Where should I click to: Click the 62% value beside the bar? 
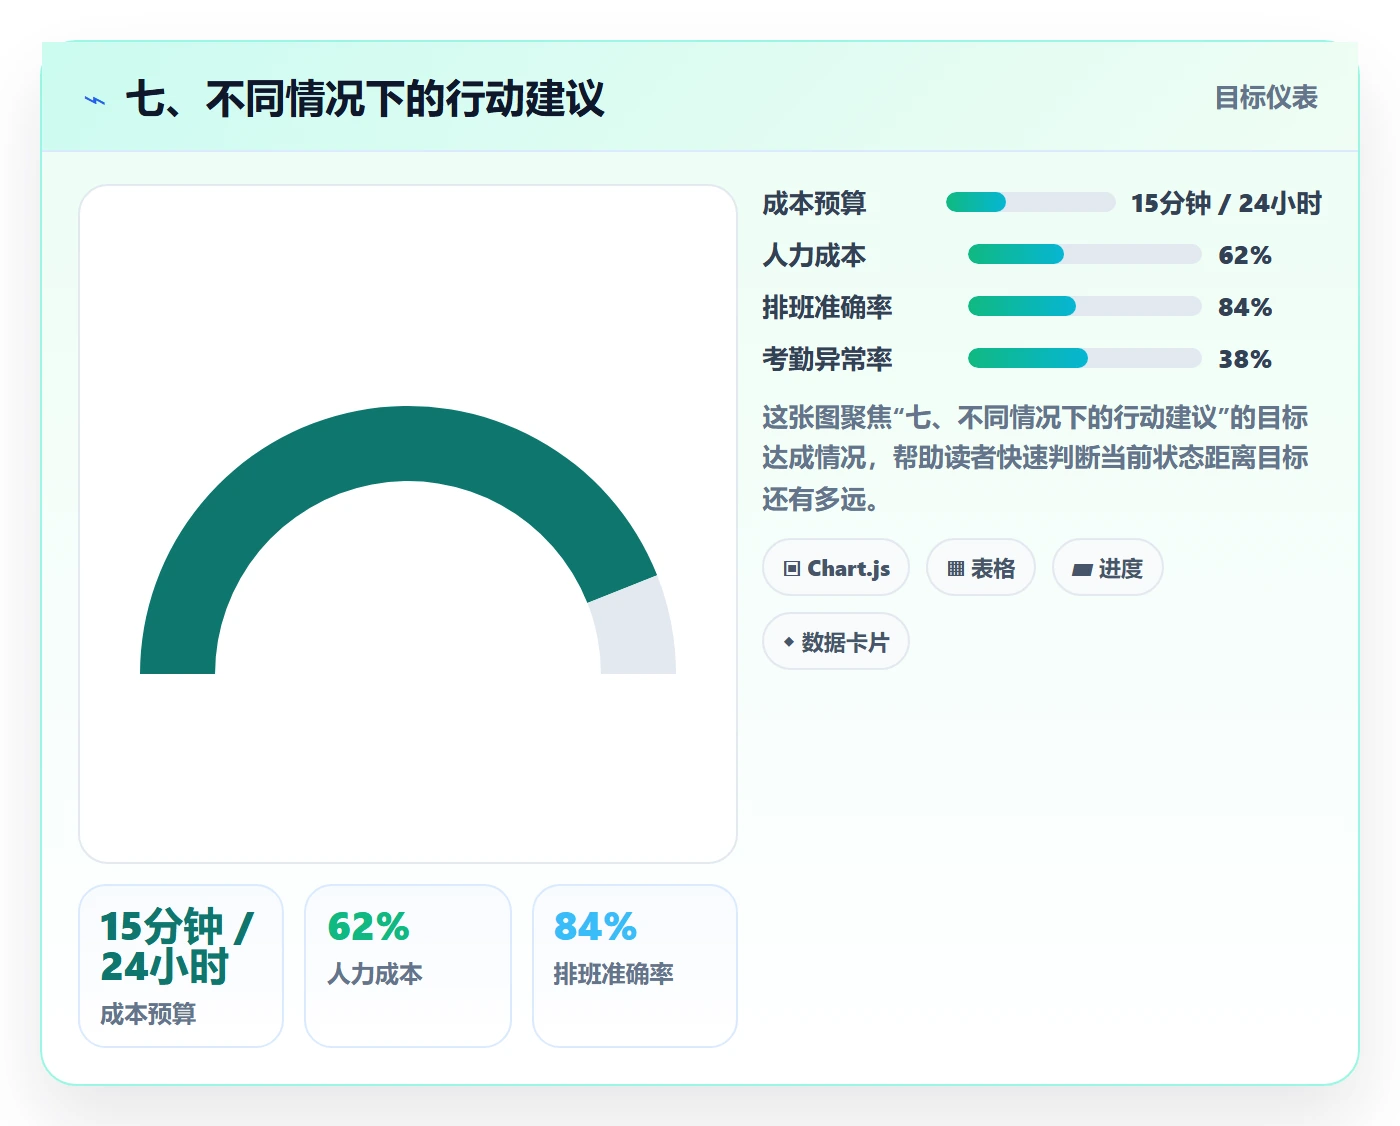pos(1245,255)
